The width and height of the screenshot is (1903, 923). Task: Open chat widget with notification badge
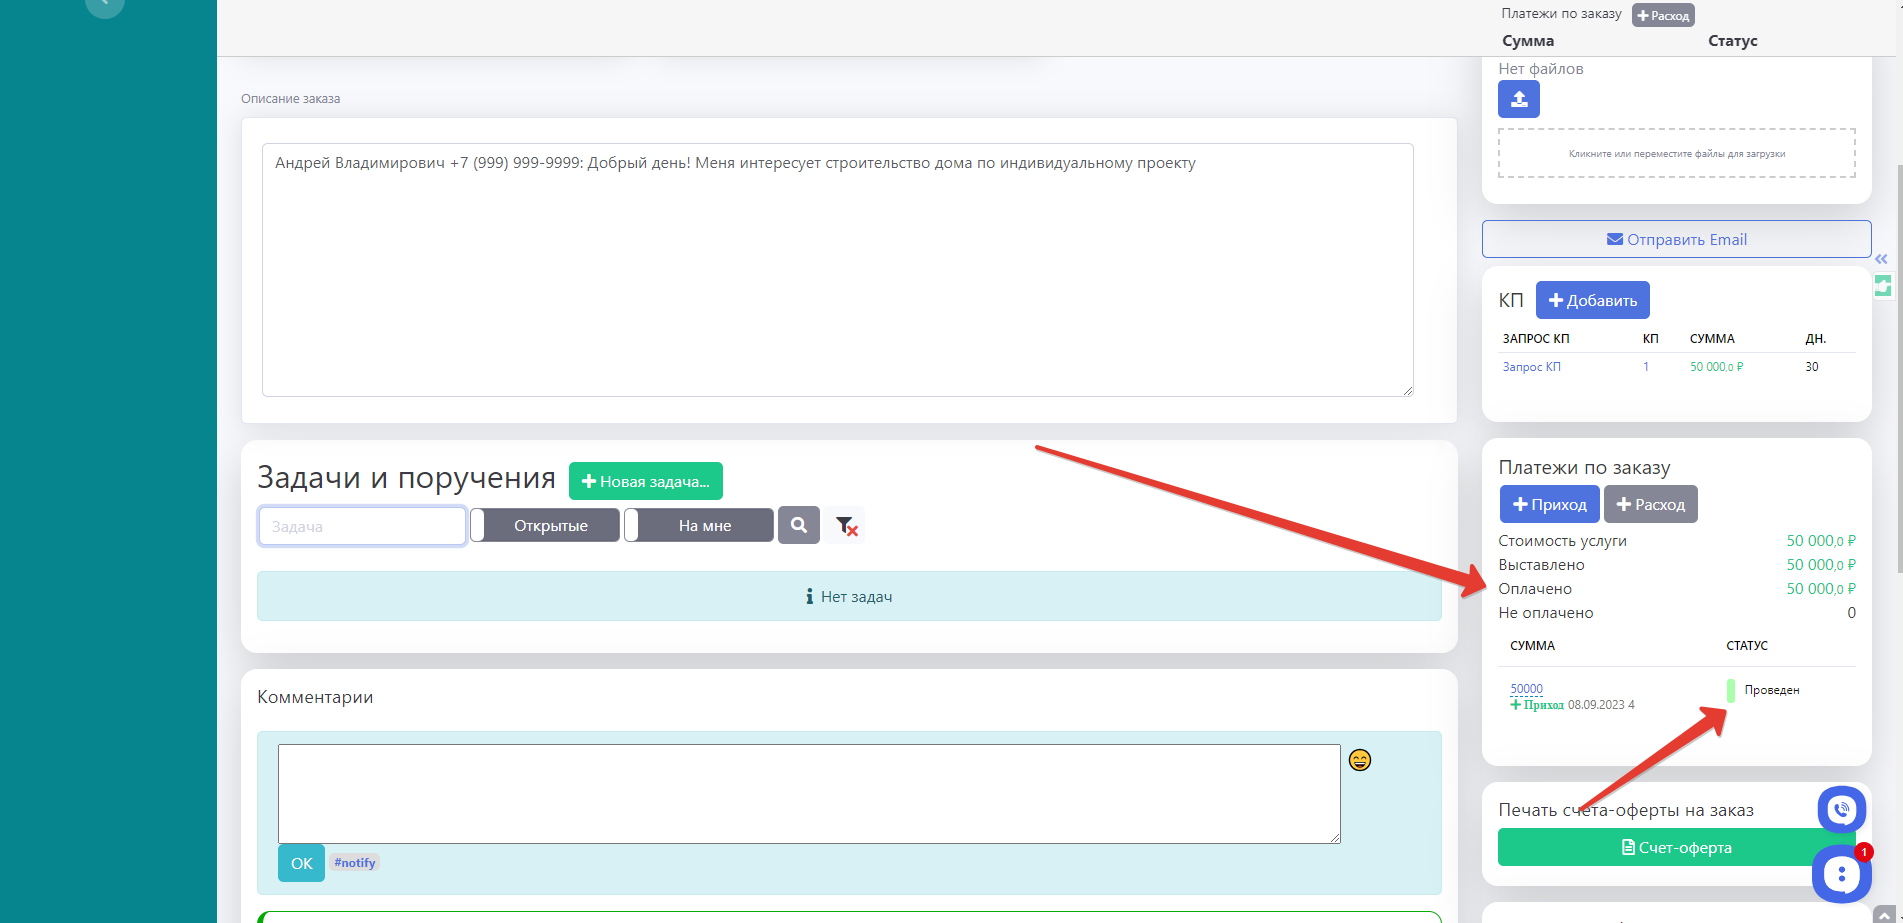[x=1841, y=874]
